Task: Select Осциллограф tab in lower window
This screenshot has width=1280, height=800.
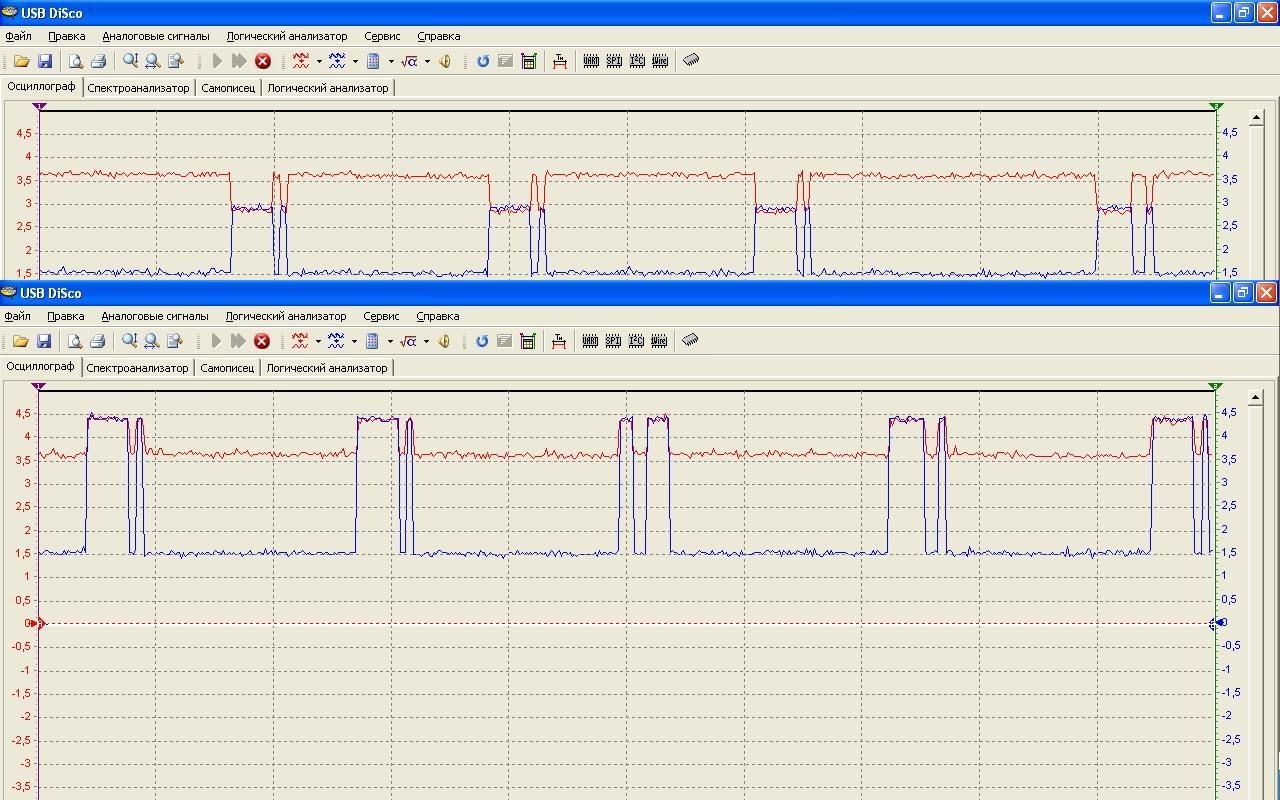Action: click(x=41, y=367)
